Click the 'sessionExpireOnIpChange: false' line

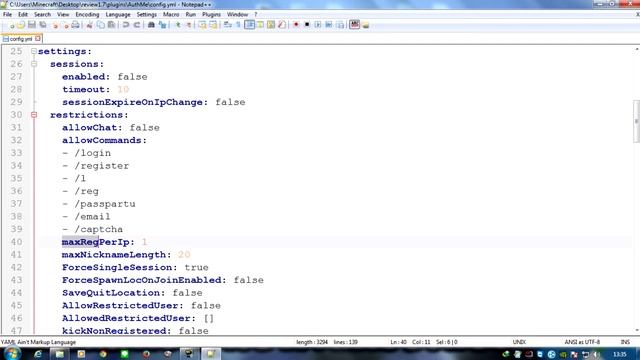[x=153, y=102]
